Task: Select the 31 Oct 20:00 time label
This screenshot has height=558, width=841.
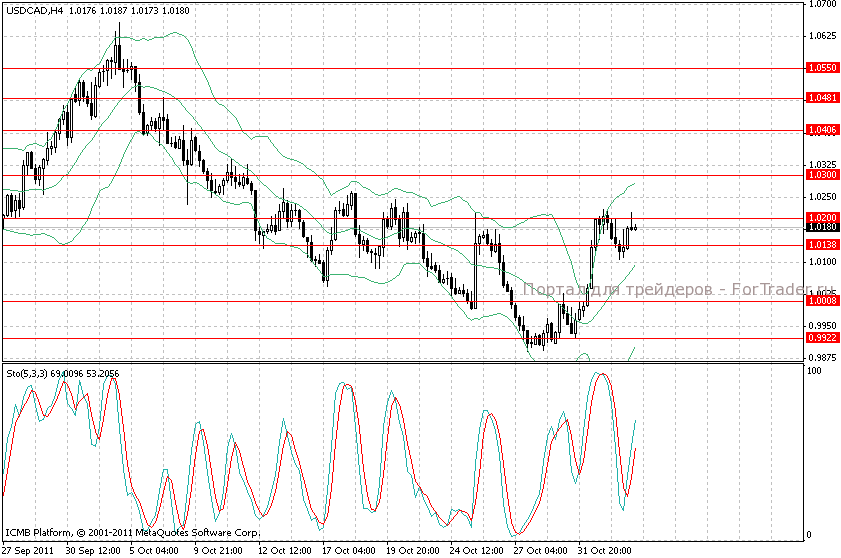Action: point(604,550)
